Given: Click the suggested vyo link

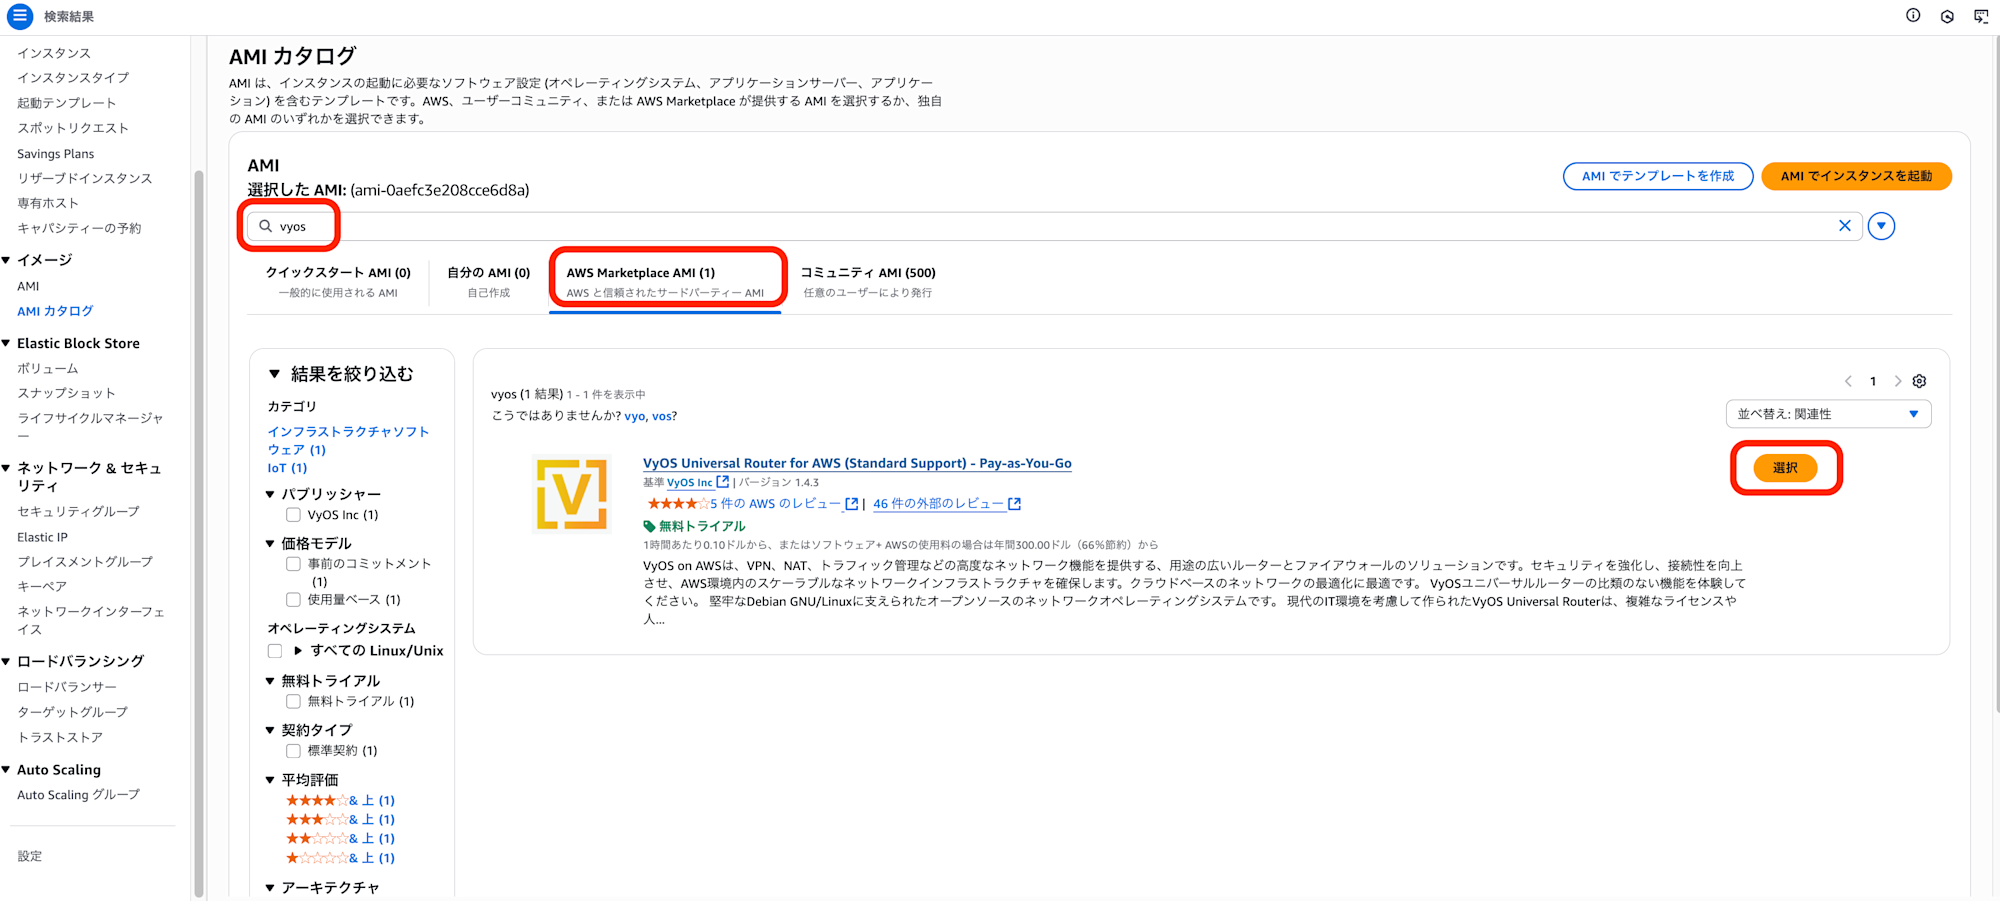Looking at the screenshot, I should (634, 416).
